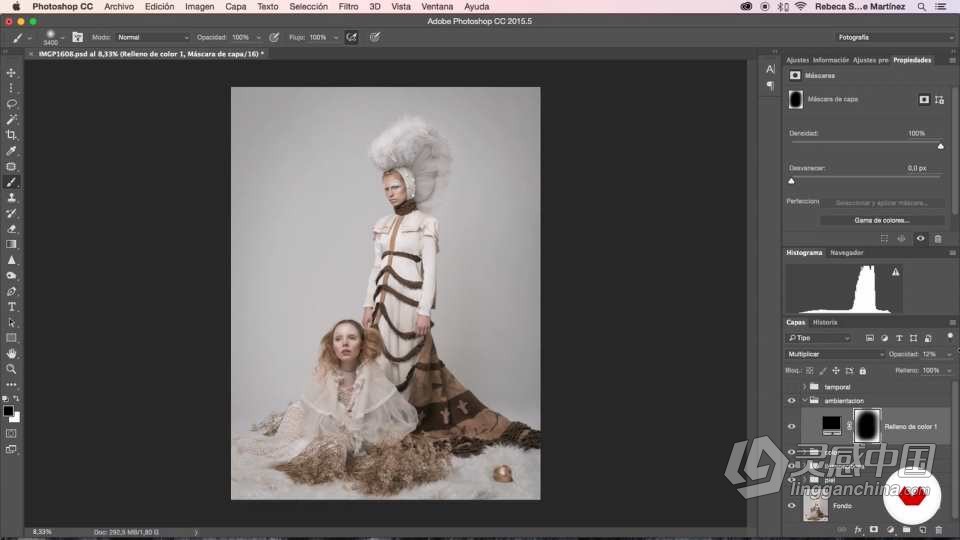Select the Type tool in toolbox
The height and width of the screenshot is (540, 960).
[x=11, y=307]
